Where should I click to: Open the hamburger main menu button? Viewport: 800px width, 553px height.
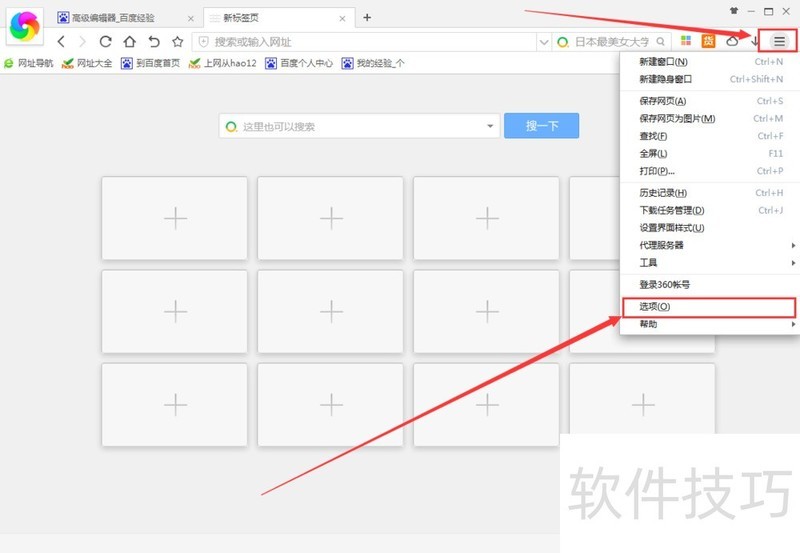[779, 41]
